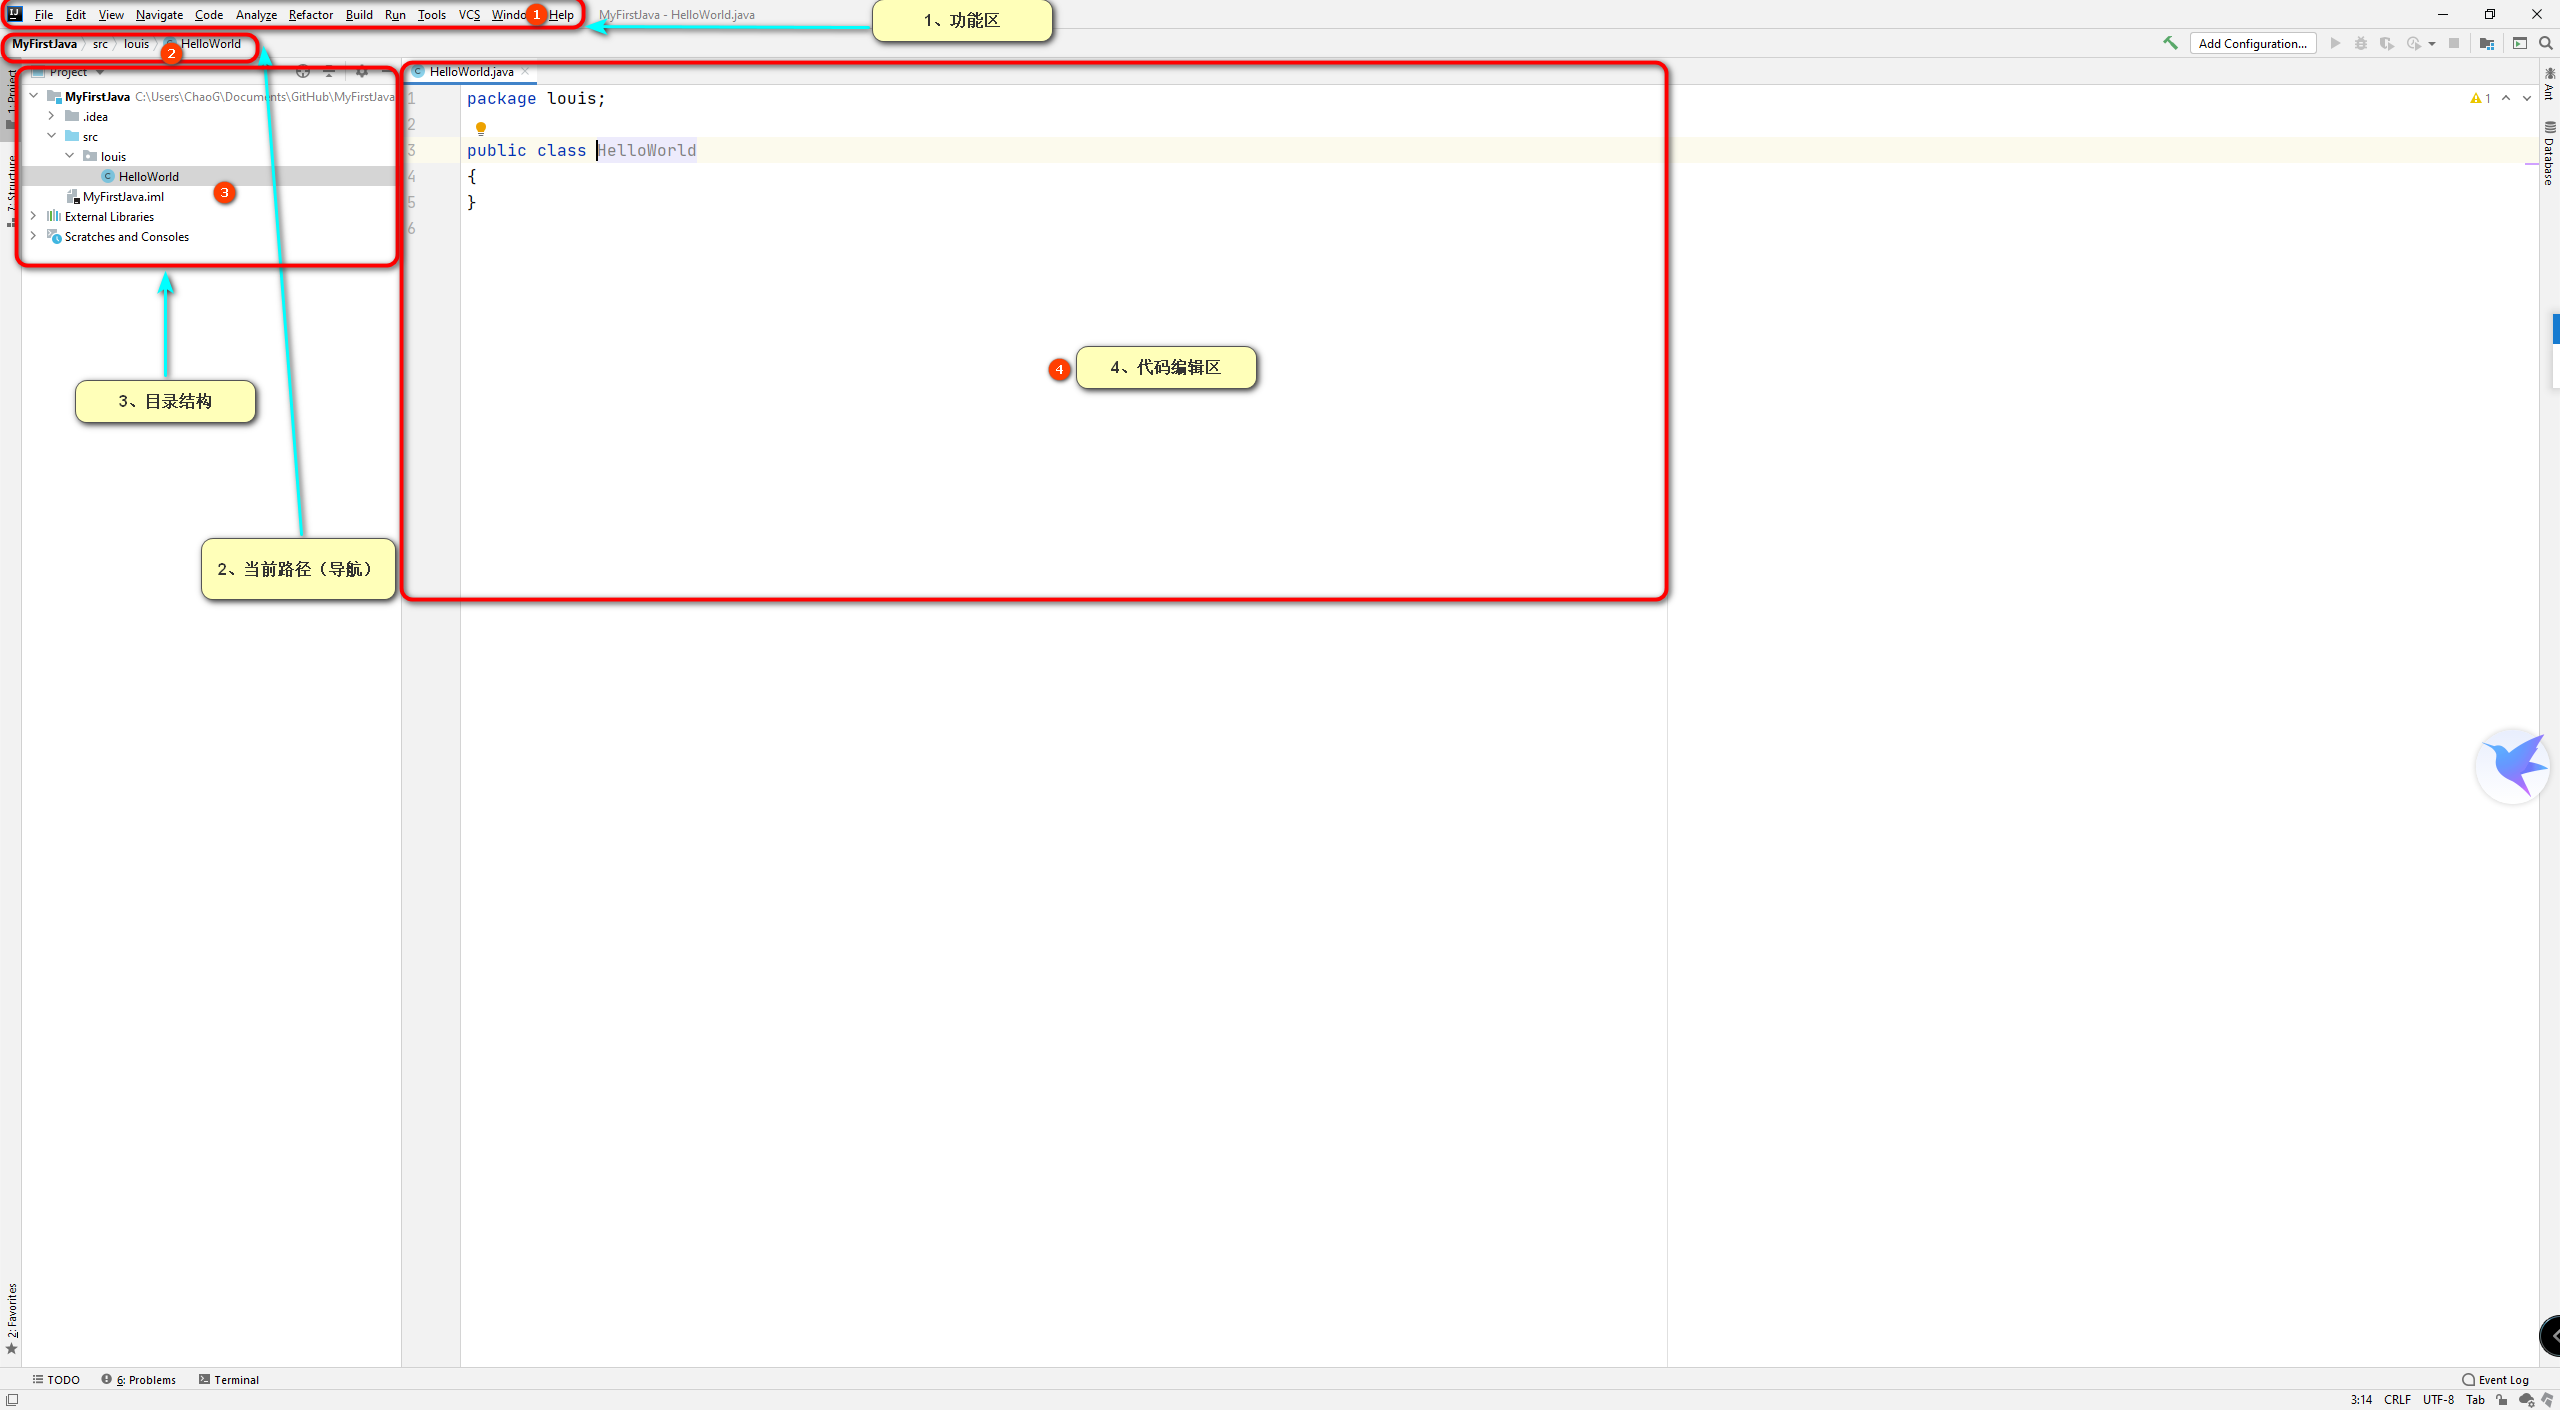Viewport: 2560px width, 1410px height.
Task: Click the CRLF line separator selector
Action: point(2397,1399)
